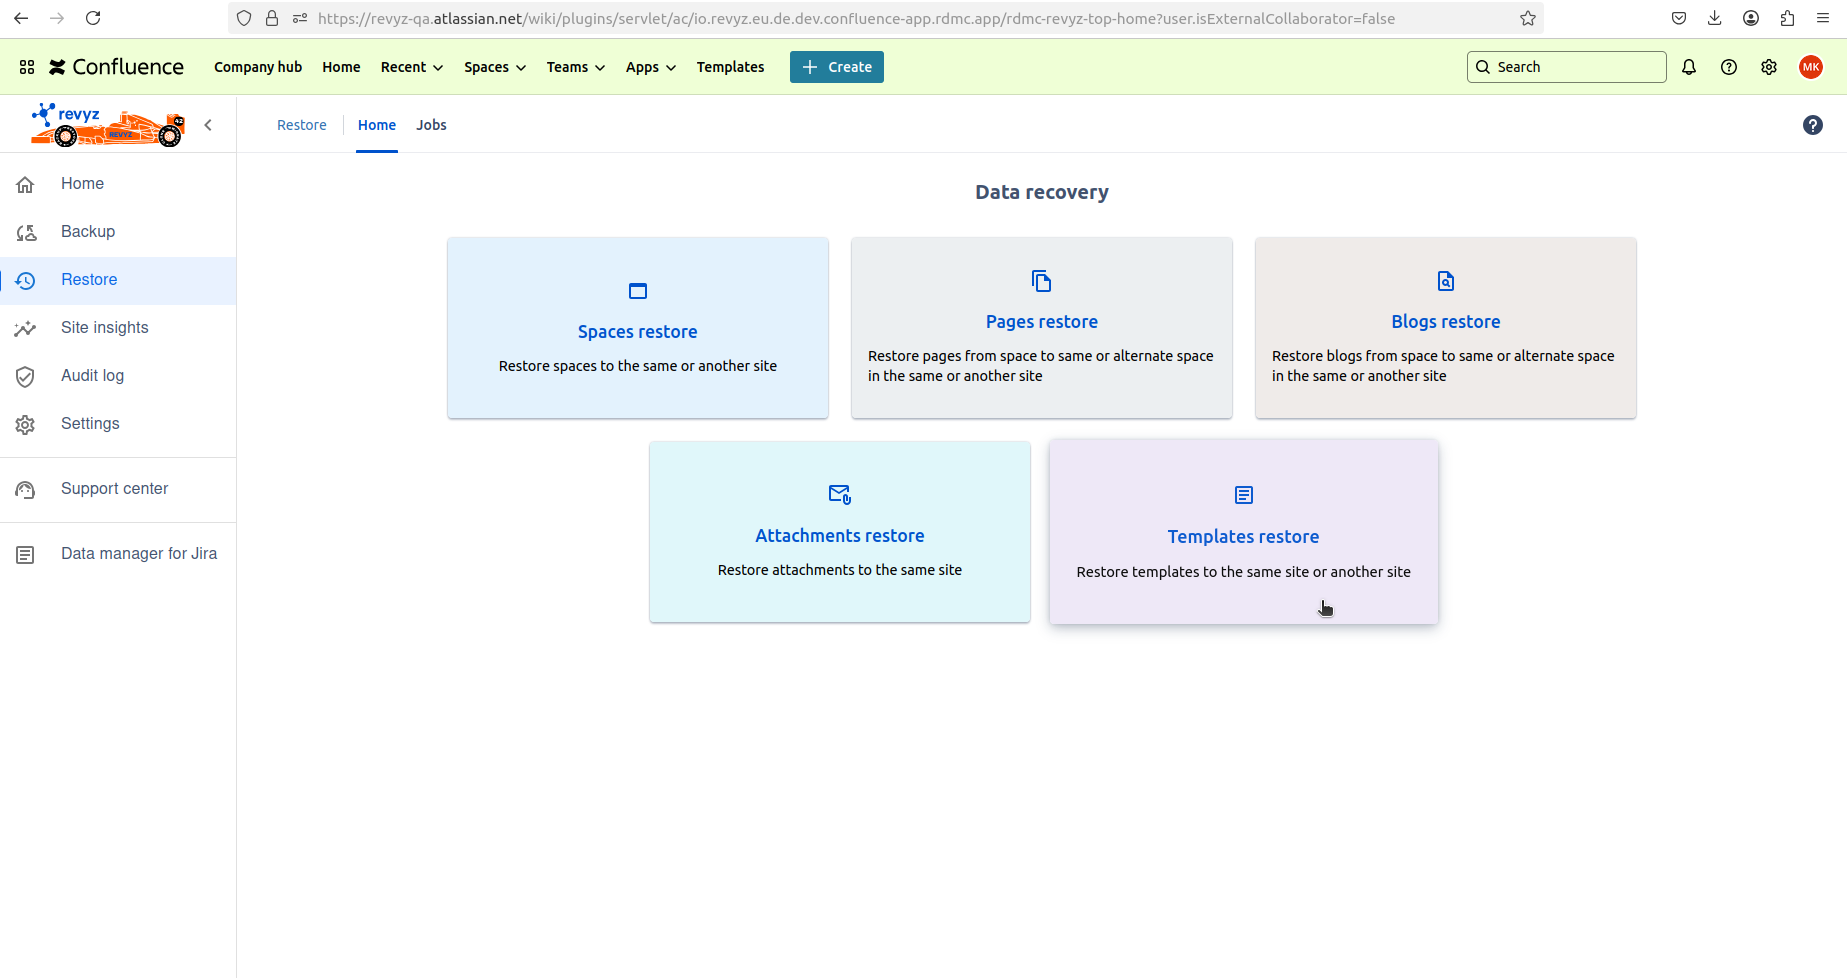Expand the Spaces dropdown menu
This screenshot has height=978, width=1847.
(494, 67)
